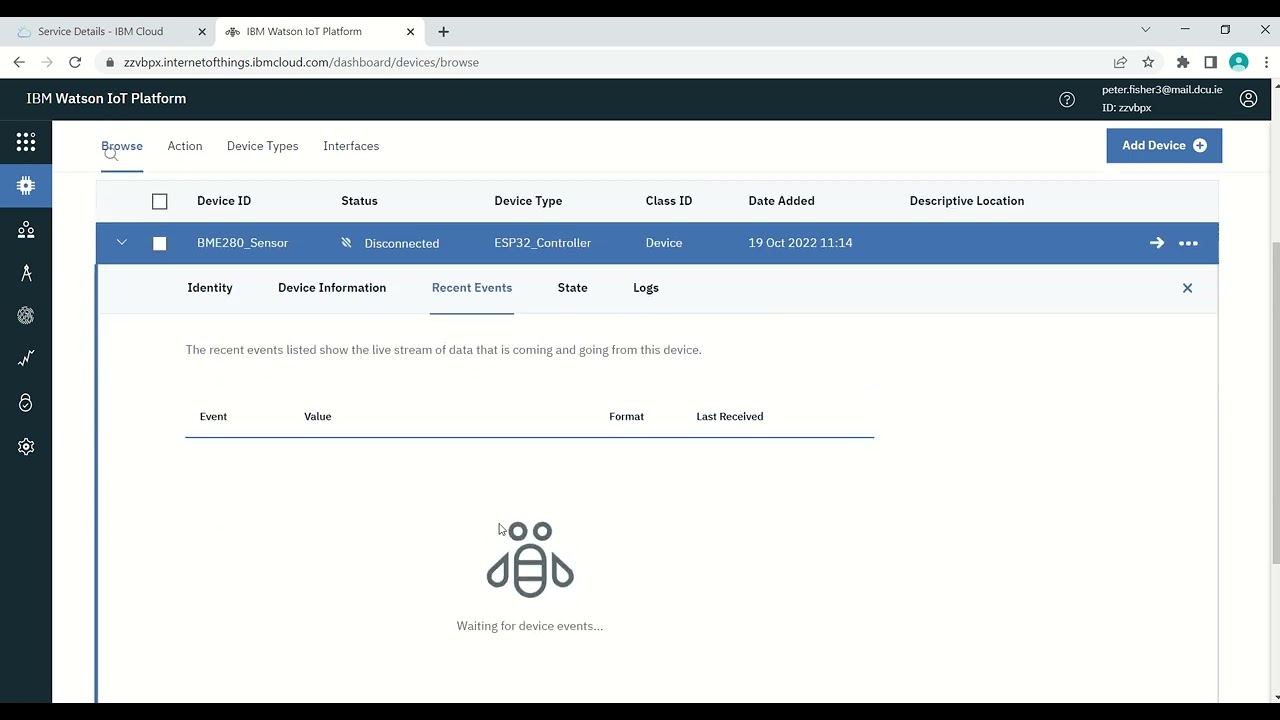The height and width of the screenshot is (720, 1280).
Task: Click the Value column header in events table
Action: point(317,416)
